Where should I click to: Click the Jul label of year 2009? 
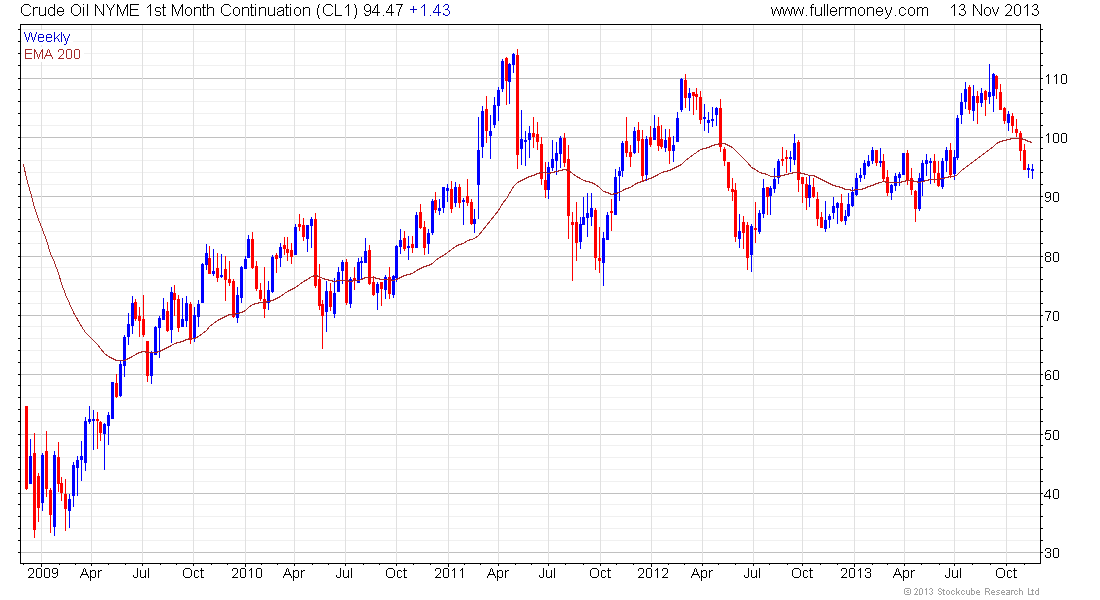(x=142, y=573)
